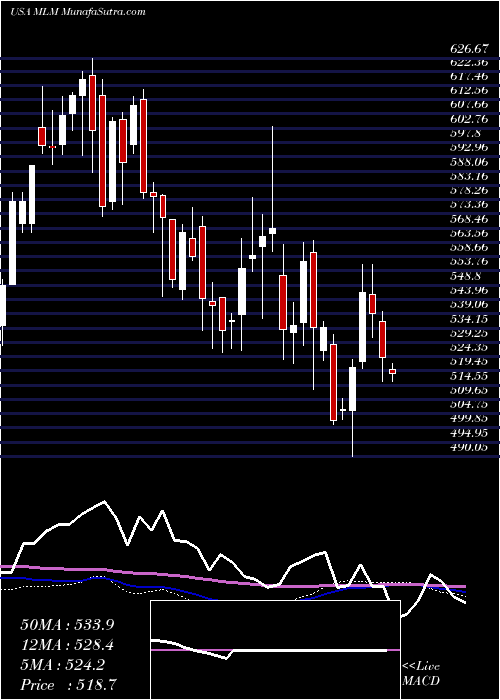500x700 pixels.
Task: Click the USA MLM MunafaSutra.com title text
Action: pos(78,11)
